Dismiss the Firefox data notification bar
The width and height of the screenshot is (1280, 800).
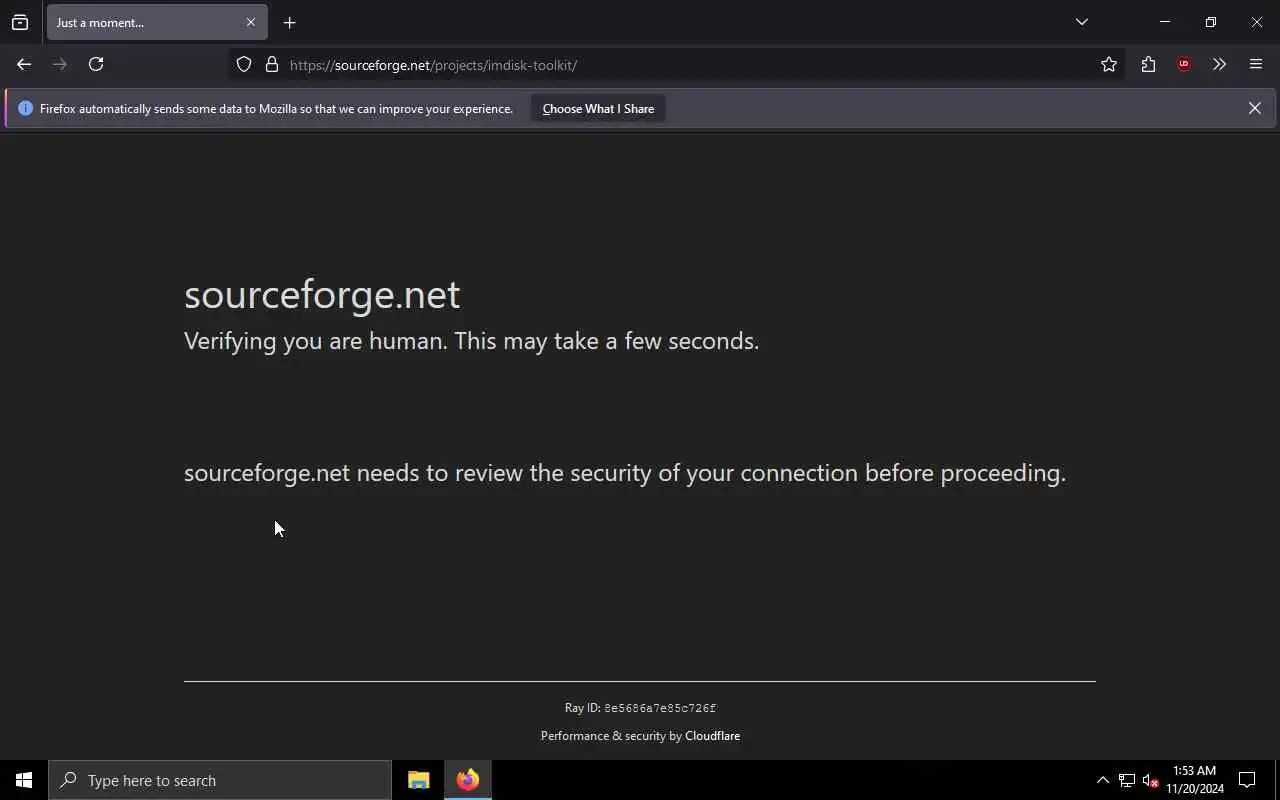click(x=1254, y=108)
